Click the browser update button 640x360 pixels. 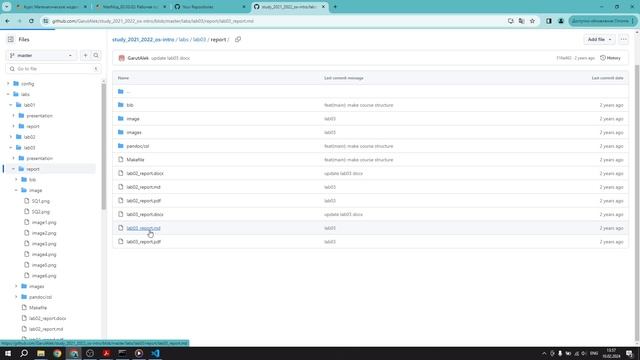(x=602, y=21)
